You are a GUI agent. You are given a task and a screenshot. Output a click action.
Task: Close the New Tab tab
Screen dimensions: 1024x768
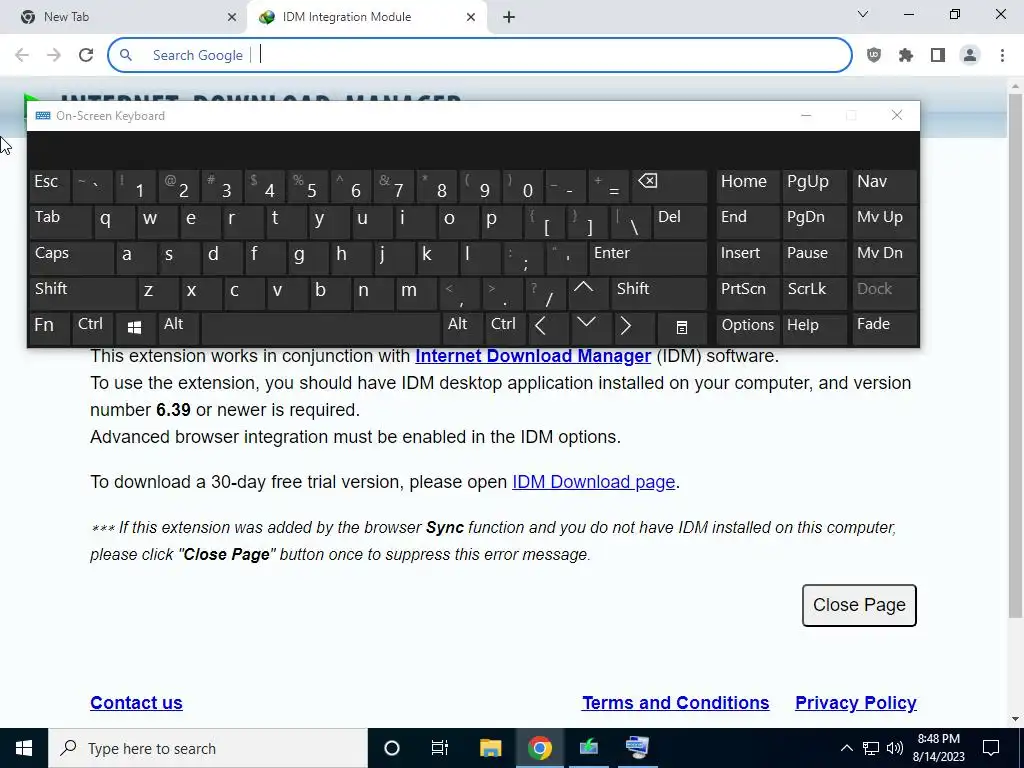232,17
